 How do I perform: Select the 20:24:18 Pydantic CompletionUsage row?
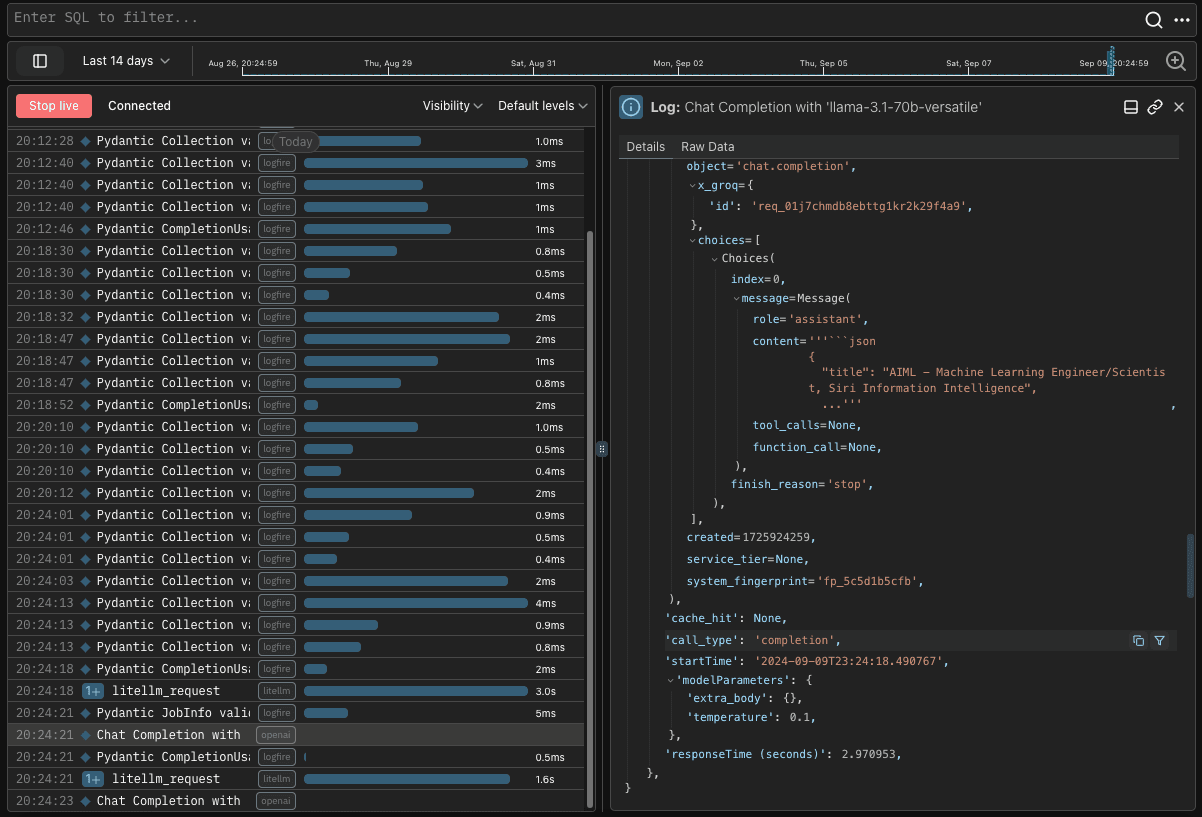tap(296, 669)
